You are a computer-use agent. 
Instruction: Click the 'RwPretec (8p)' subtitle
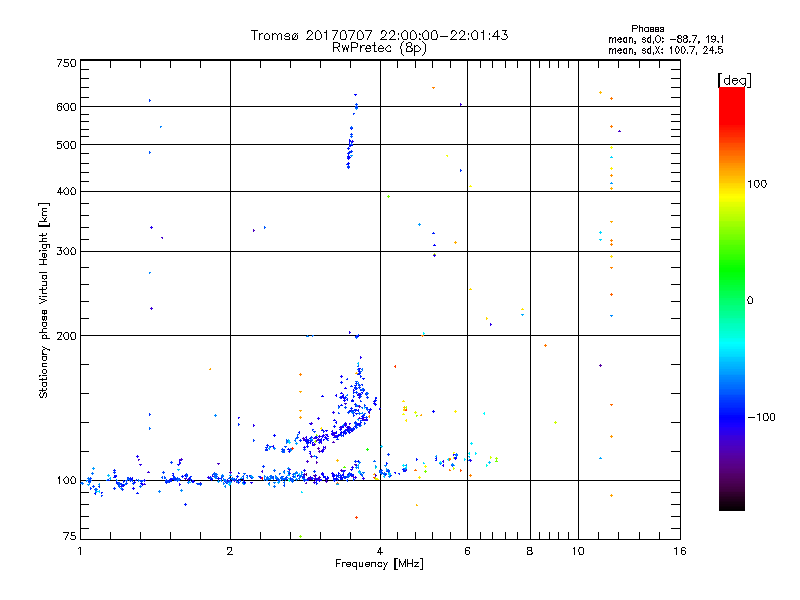pos(379,48)
